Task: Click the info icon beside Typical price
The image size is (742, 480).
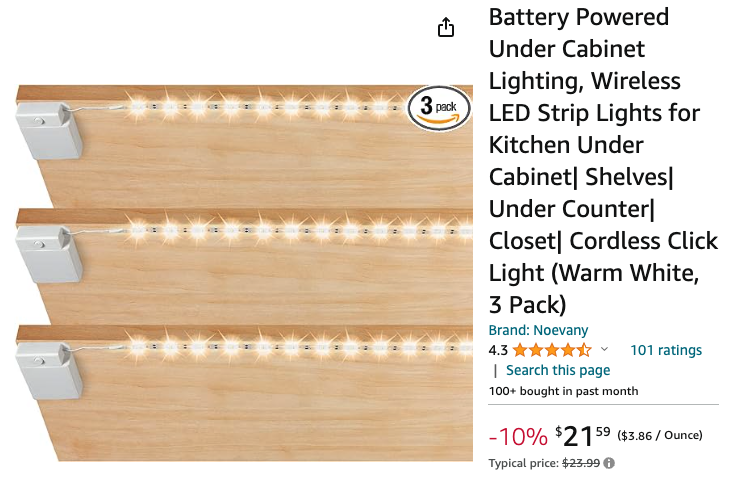Action: pyautogui.click(x=609, y=463)
